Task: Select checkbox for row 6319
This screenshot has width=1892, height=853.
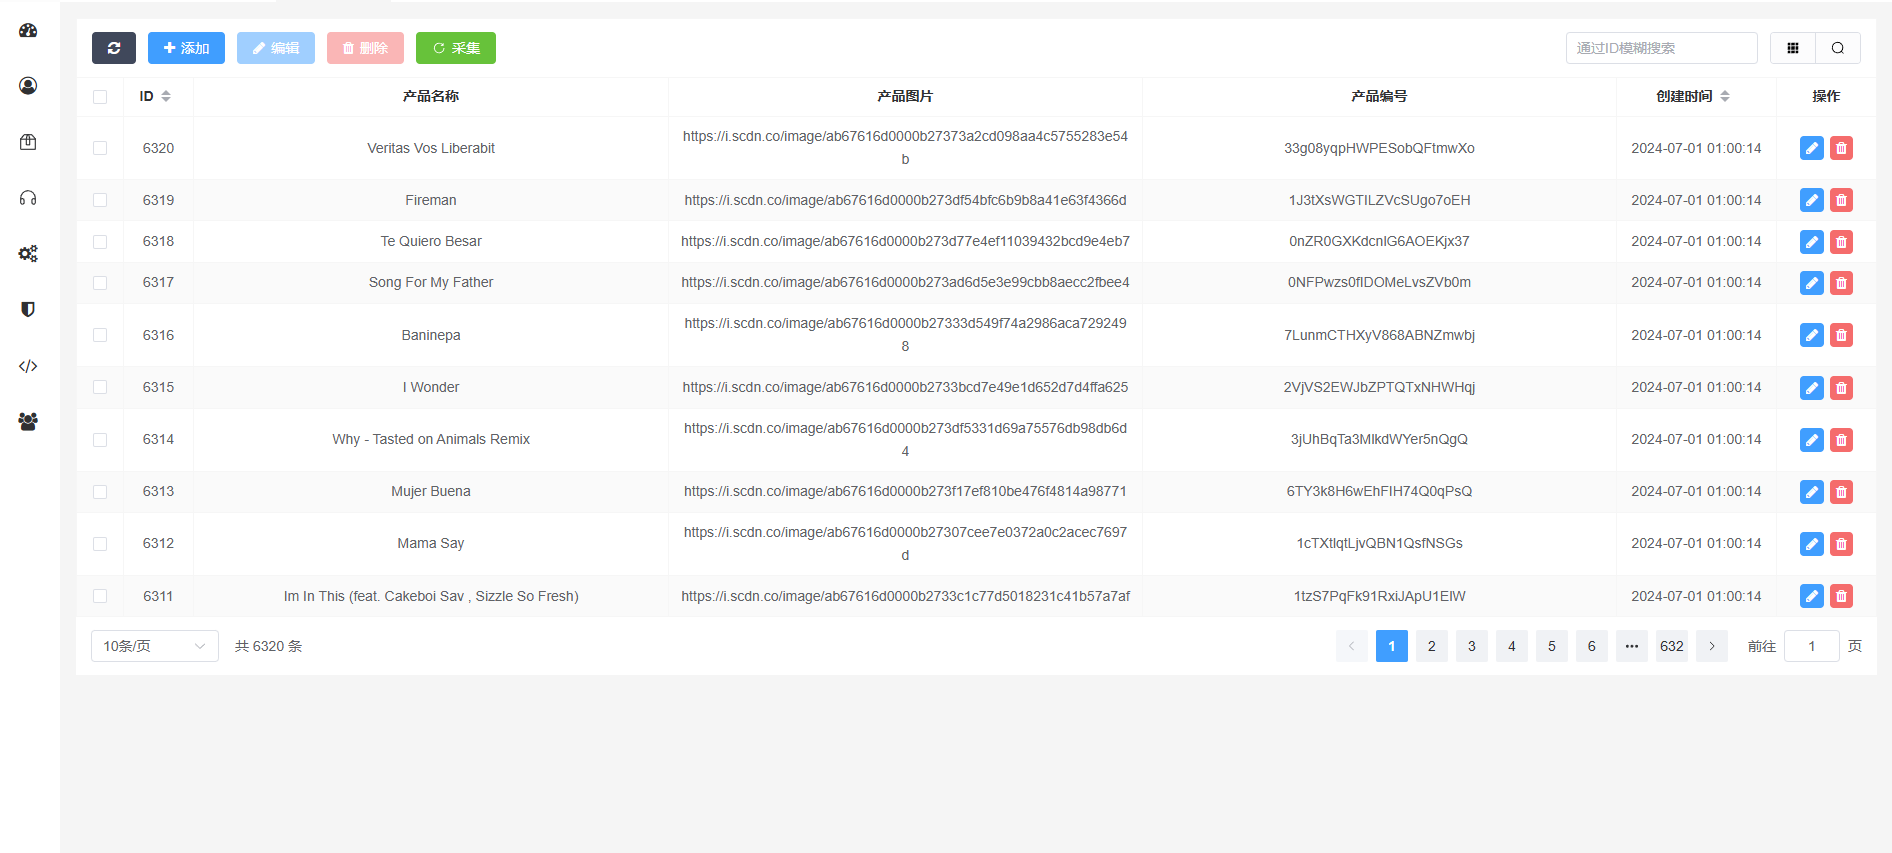Action: click(100, 200)
